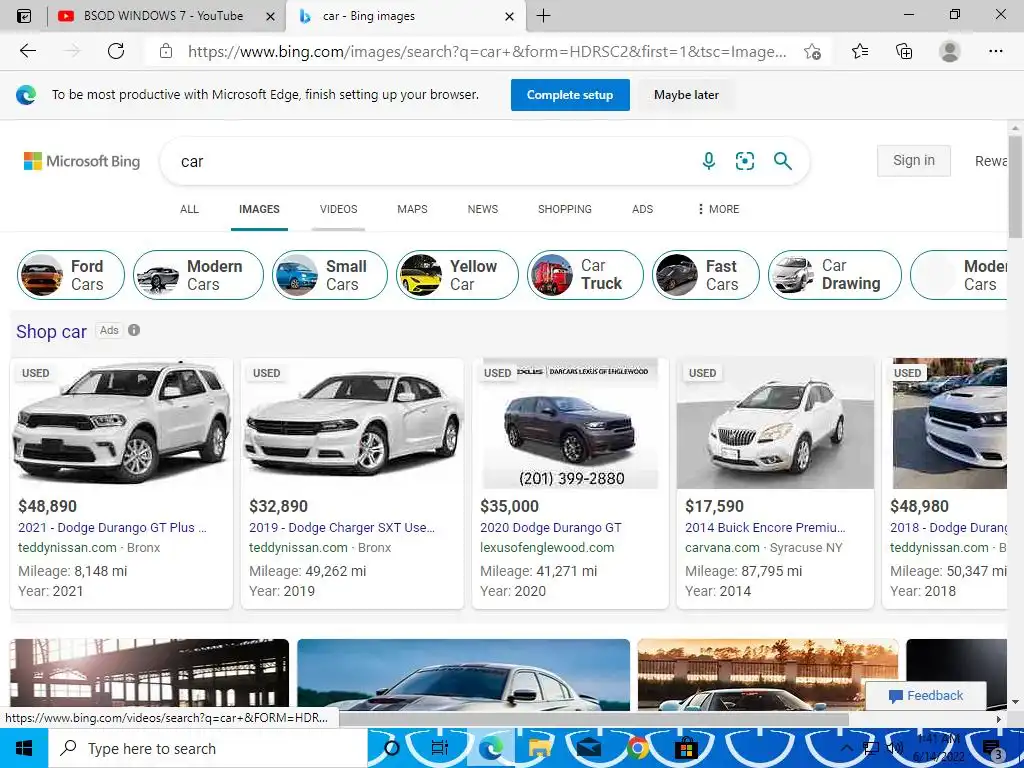Screen dimensions: 1024x768
Task: Open a new tab with plus button
Action: [543, 16]
